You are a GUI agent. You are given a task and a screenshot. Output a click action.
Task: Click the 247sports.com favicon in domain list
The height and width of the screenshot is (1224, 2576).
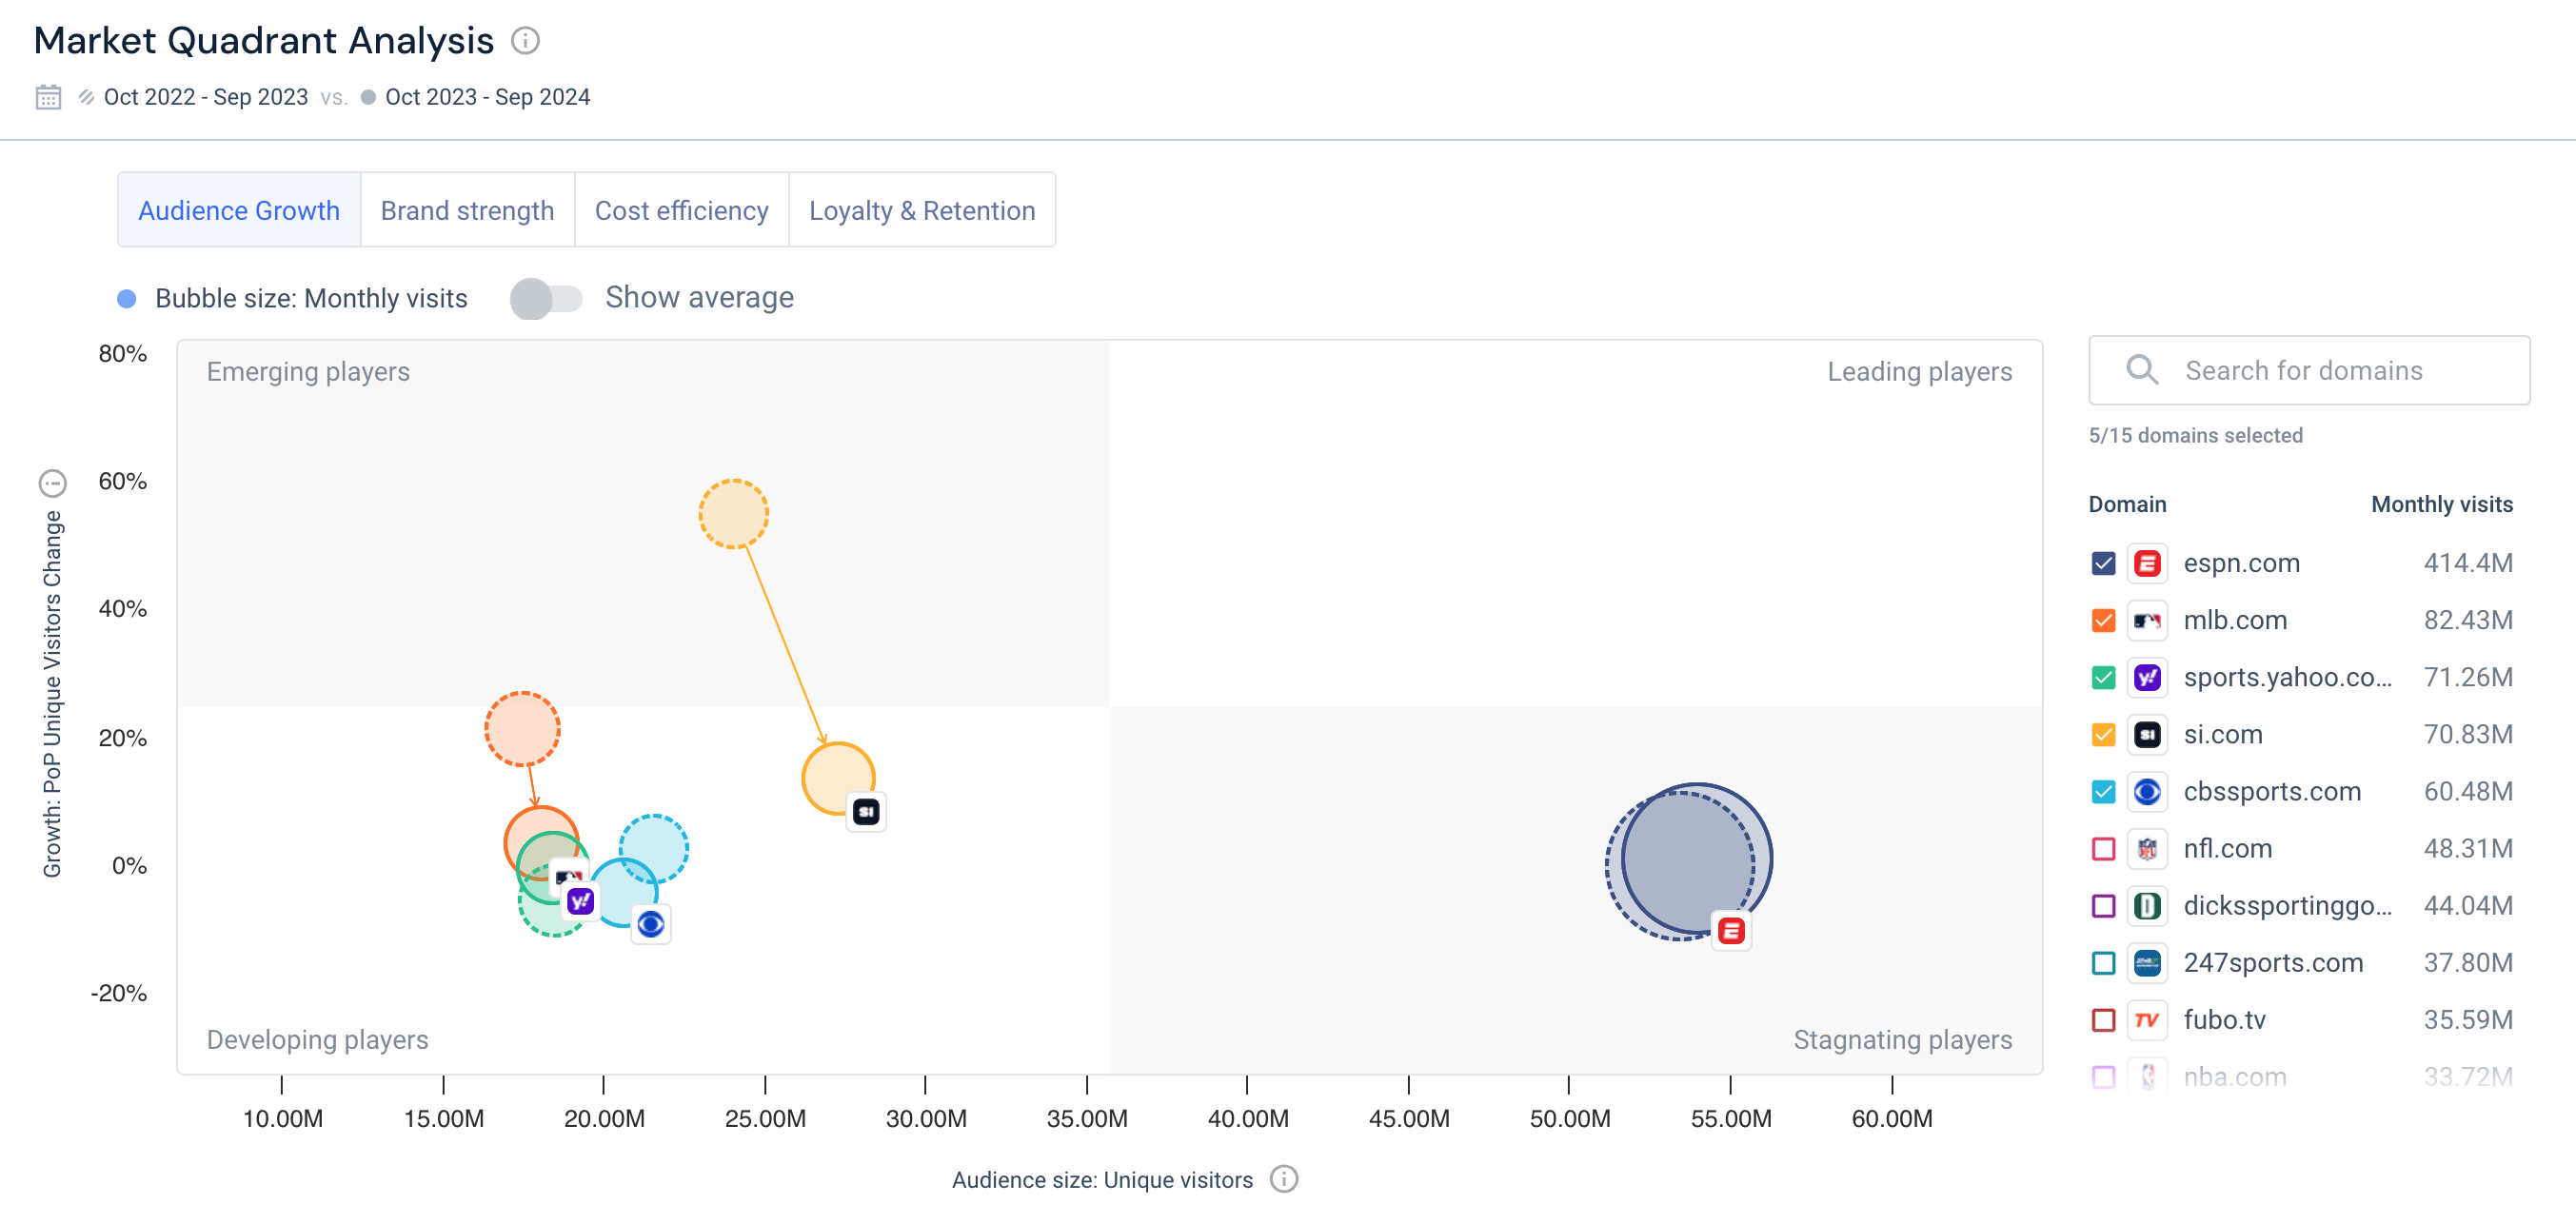[2146, 962]
